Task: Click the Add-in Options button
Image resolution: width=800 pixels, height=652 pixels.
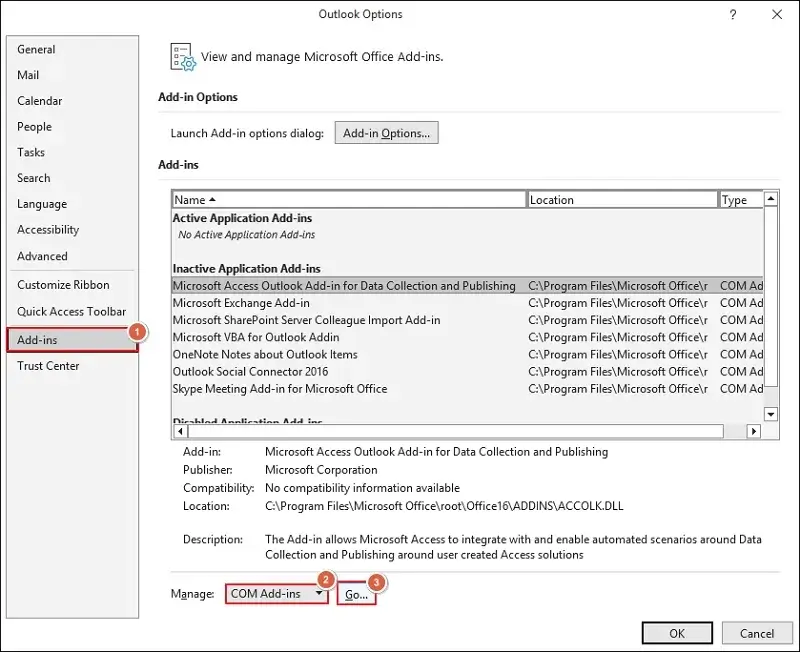Action: [x=385, y=132]
